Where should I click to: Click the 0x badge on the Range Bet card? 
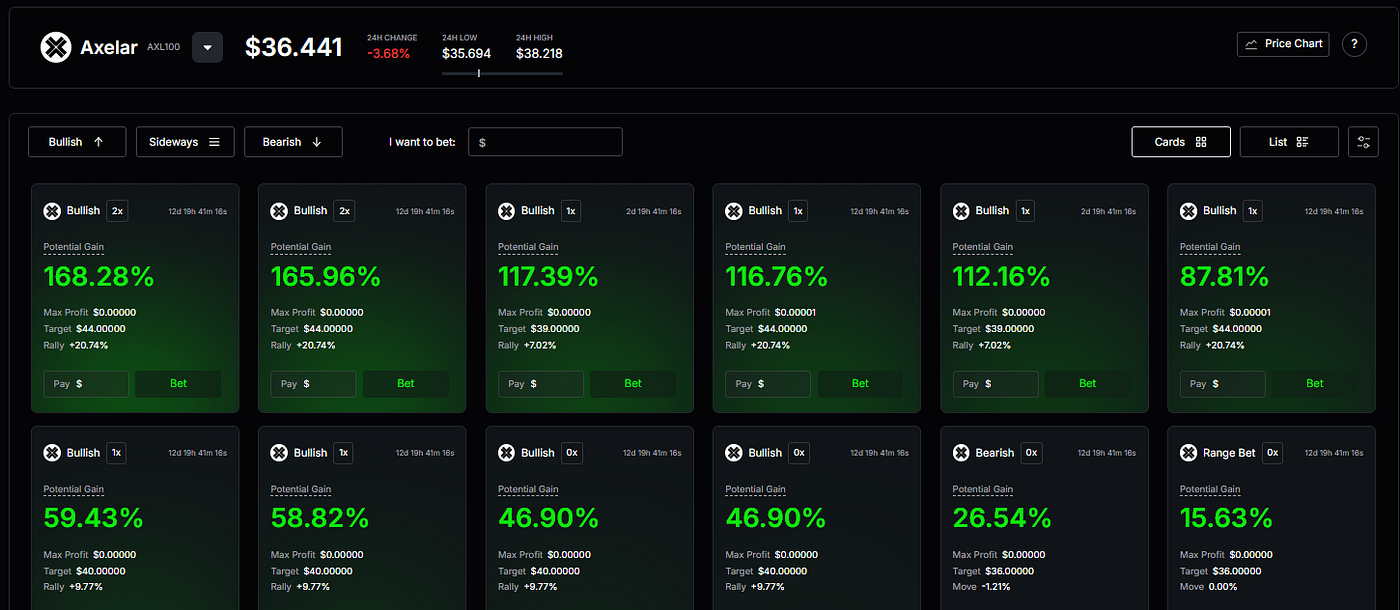tap(1272, 453)
